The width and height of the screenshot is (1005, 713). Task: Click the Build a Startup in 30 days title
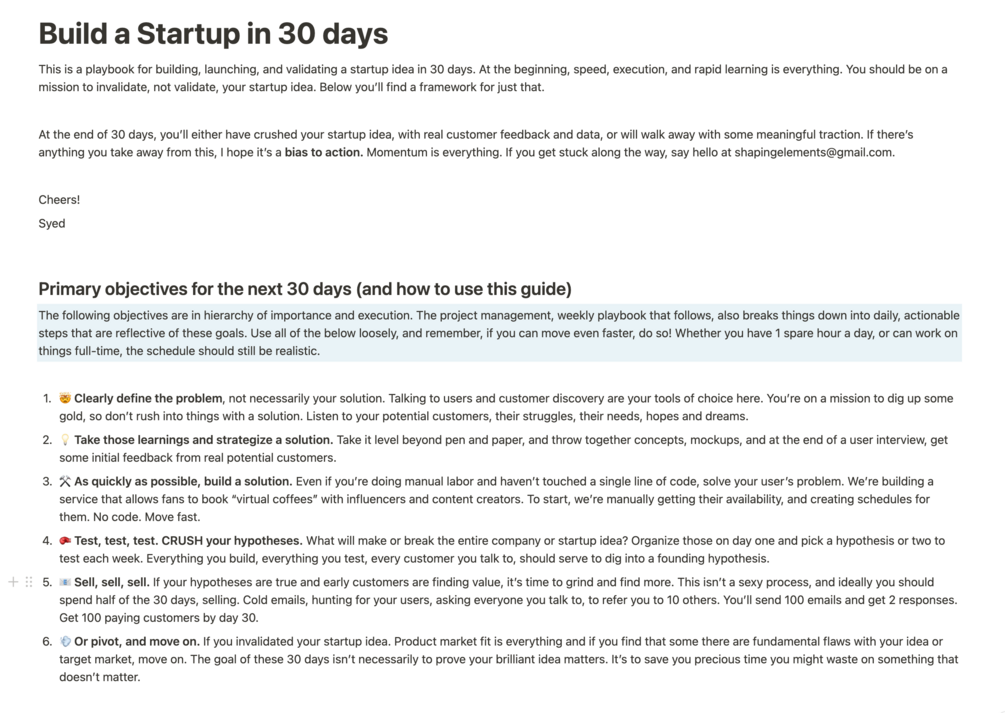(x=213, y=34)
